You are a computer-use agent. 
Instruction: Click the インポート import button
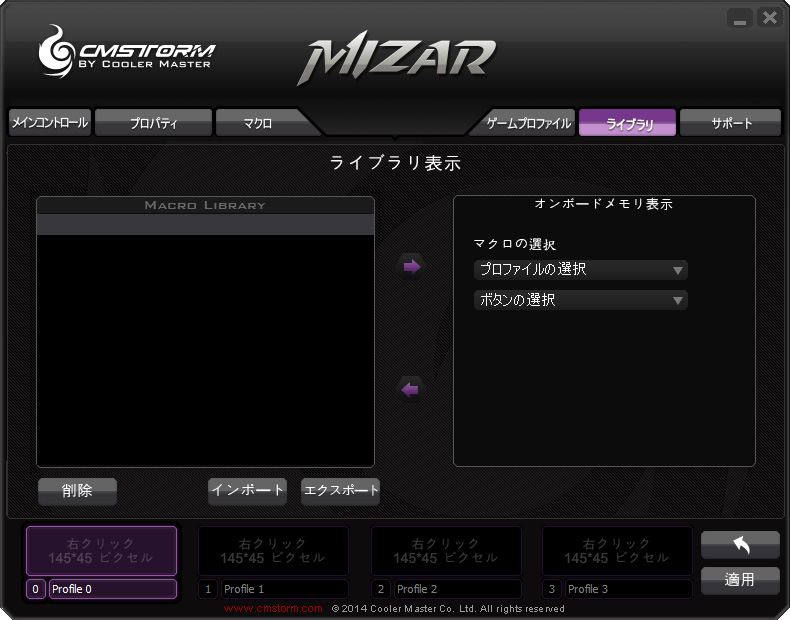[247, 491]
